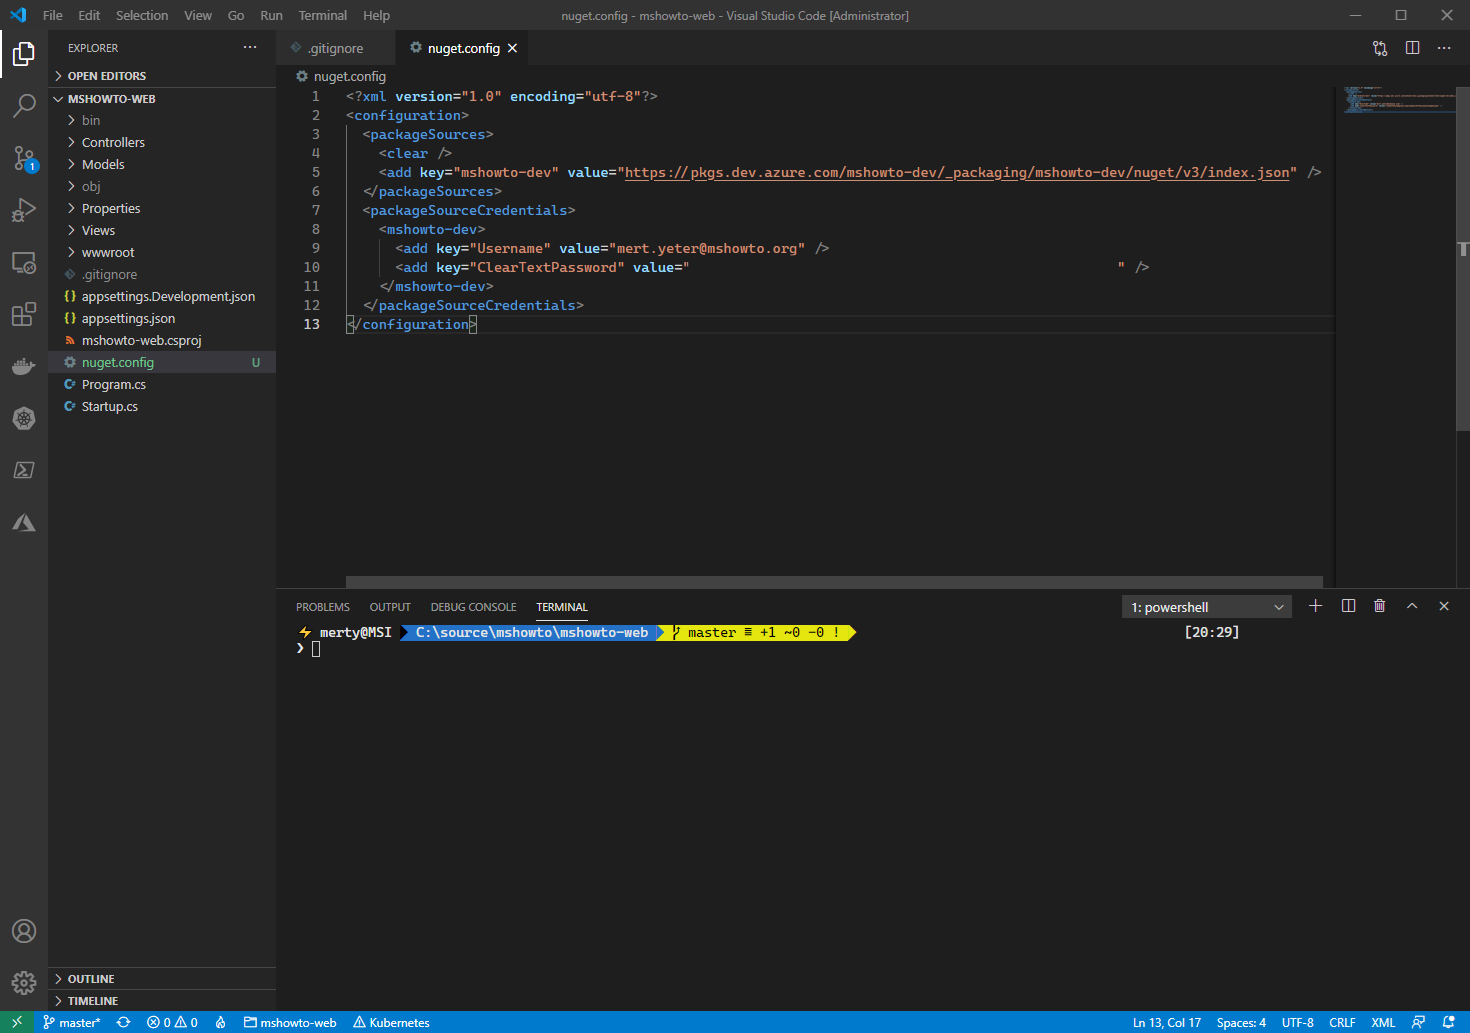Click the Open Changes icon in editor toolbar
1470x1033 pixels.
(1380, 48)
